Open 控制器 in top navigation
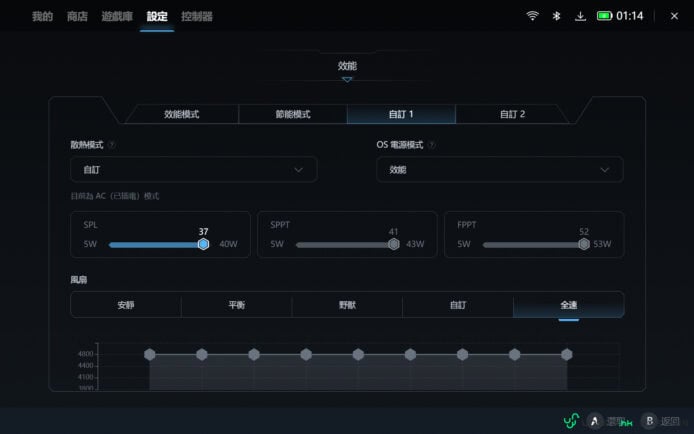Viewport: 694px width, 434px height. (197, 16)
